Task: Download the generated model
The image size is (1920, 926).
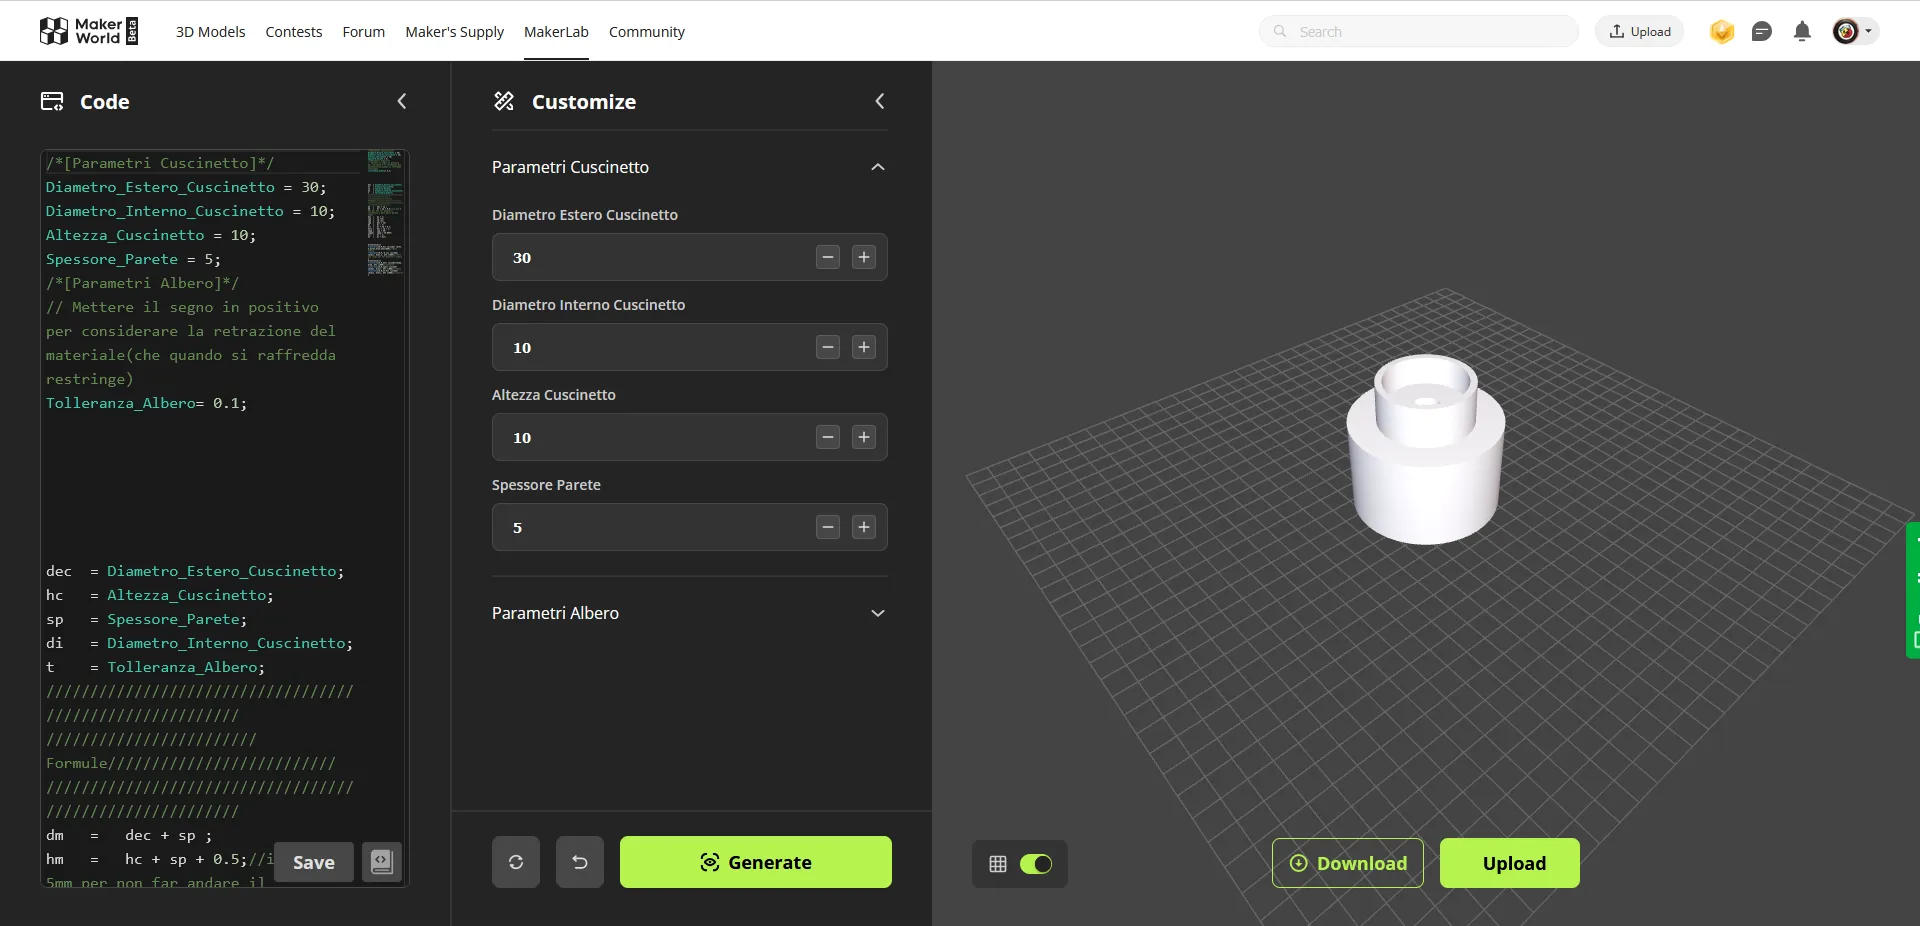Action: point(1348,863)
